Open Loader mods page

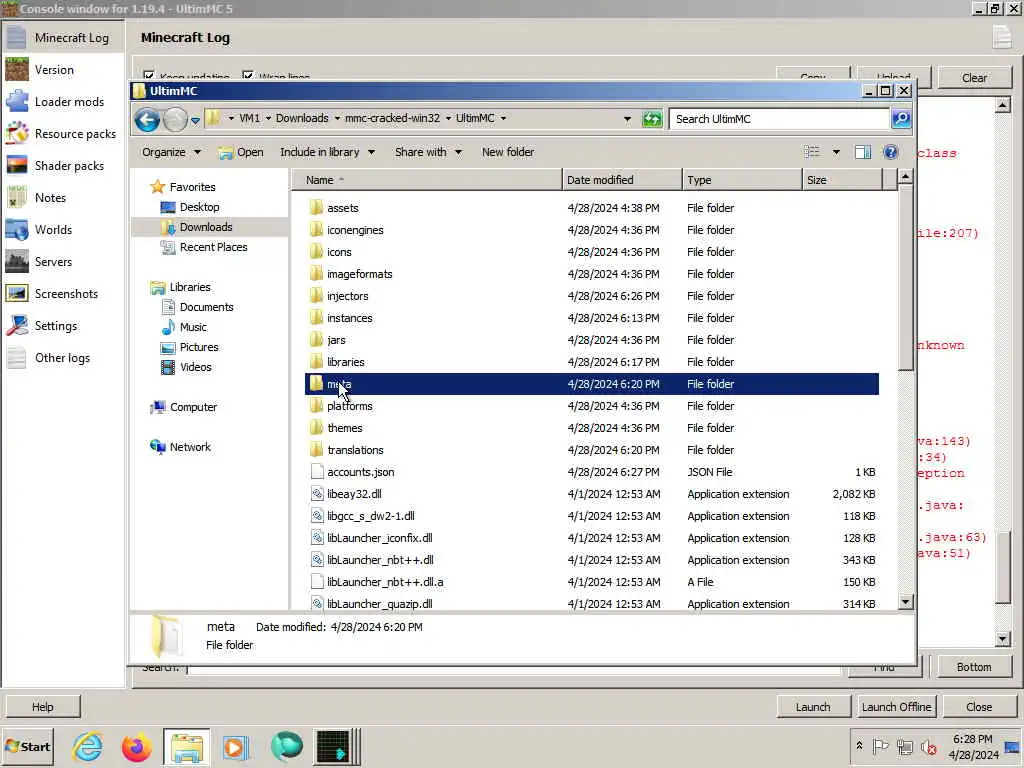pos(62,102)
